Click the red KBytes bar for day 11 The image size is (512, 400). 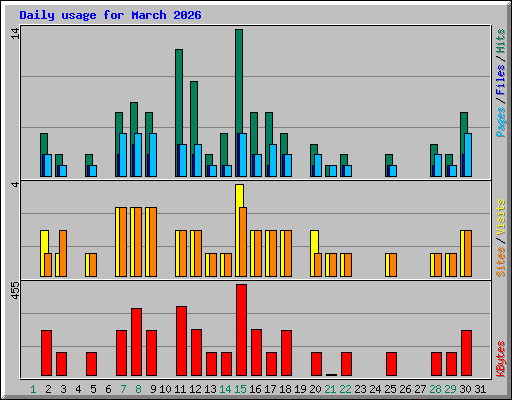[181, 341]
